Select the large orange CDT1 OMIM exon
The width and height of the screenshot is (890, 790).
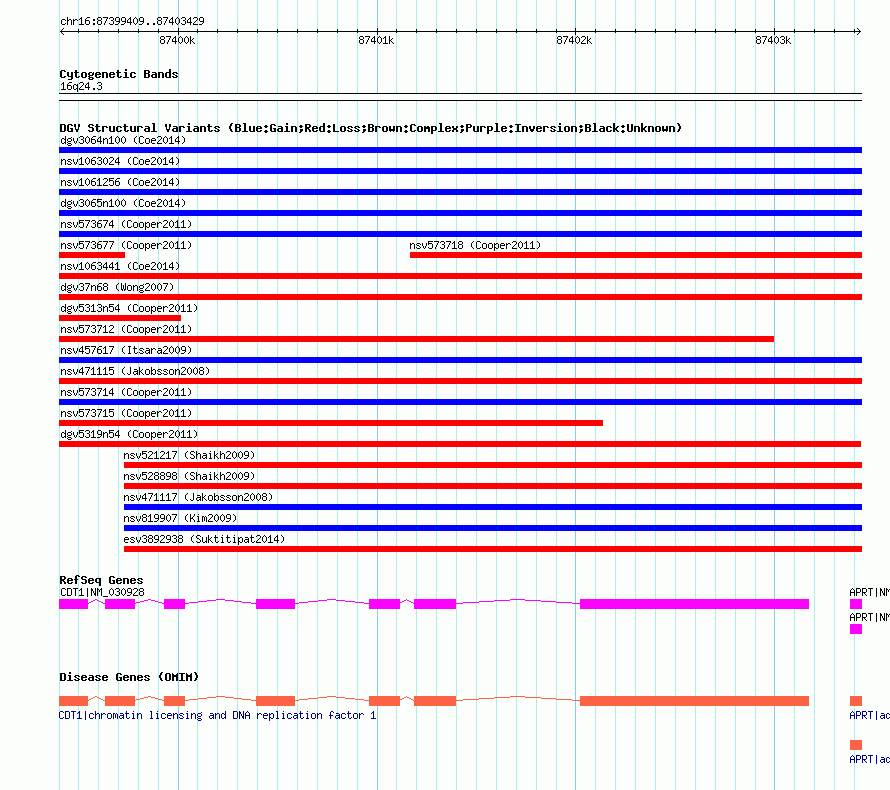pyautogui.click(x=694, y=701)
